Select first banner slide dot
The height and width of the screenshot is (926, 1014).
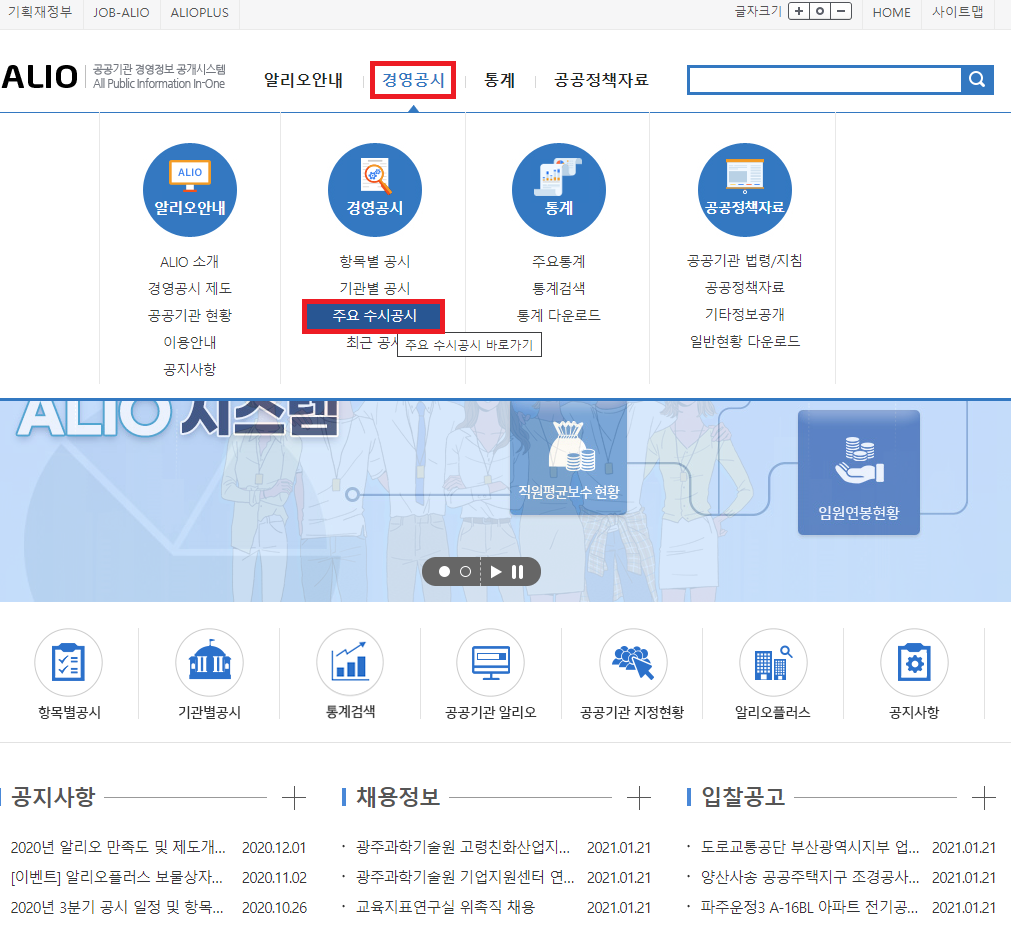pyautogui.click(x=444, y=572)
